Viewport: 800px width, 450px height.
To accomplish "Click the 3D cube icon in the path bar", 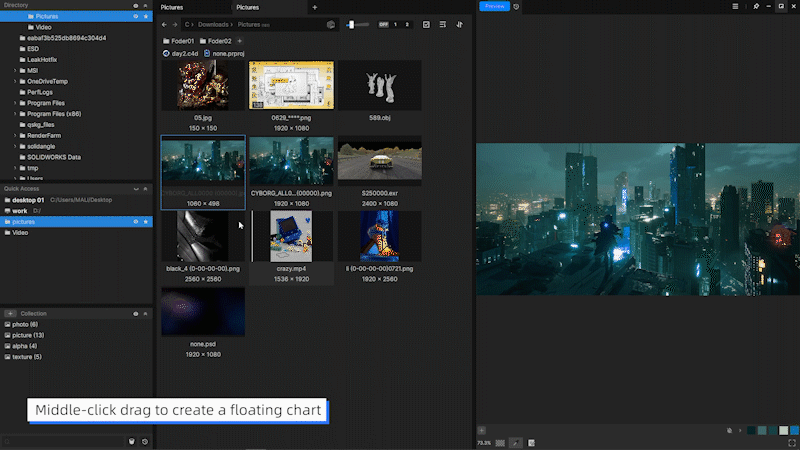I will point(331,24).
